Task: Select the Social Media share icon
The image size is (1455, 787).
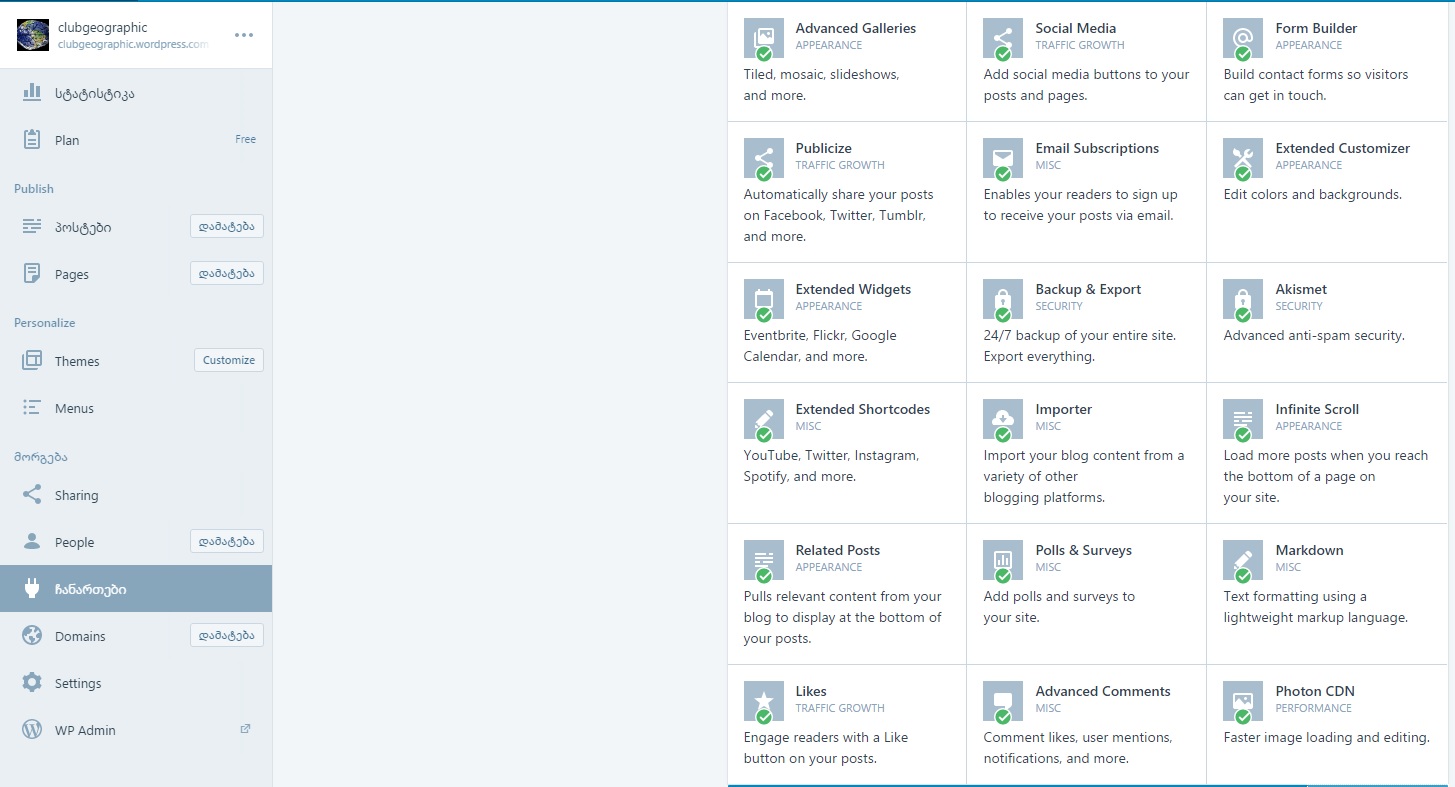Action: coord(1003,38)
